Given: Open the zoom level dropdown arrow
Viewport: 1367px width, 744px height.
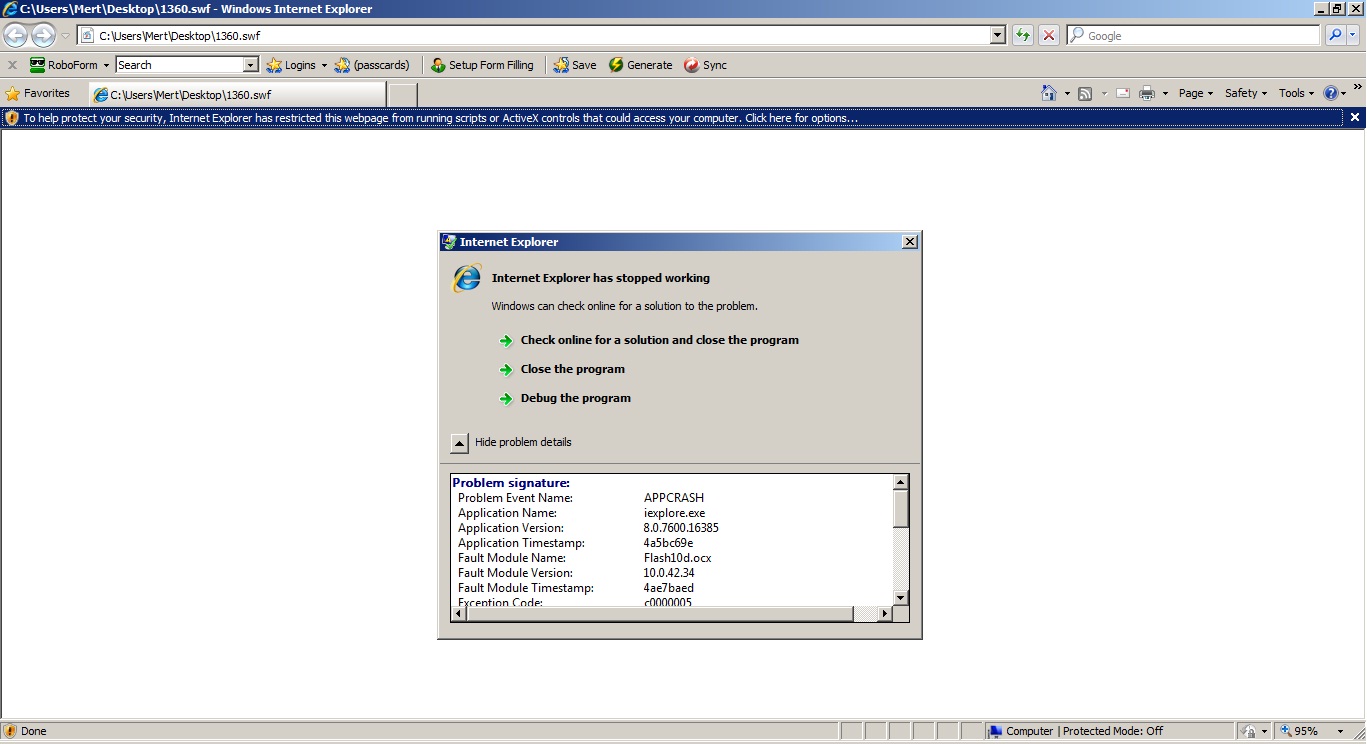Looking at the screenshot, I should (x=1341, y=731).
